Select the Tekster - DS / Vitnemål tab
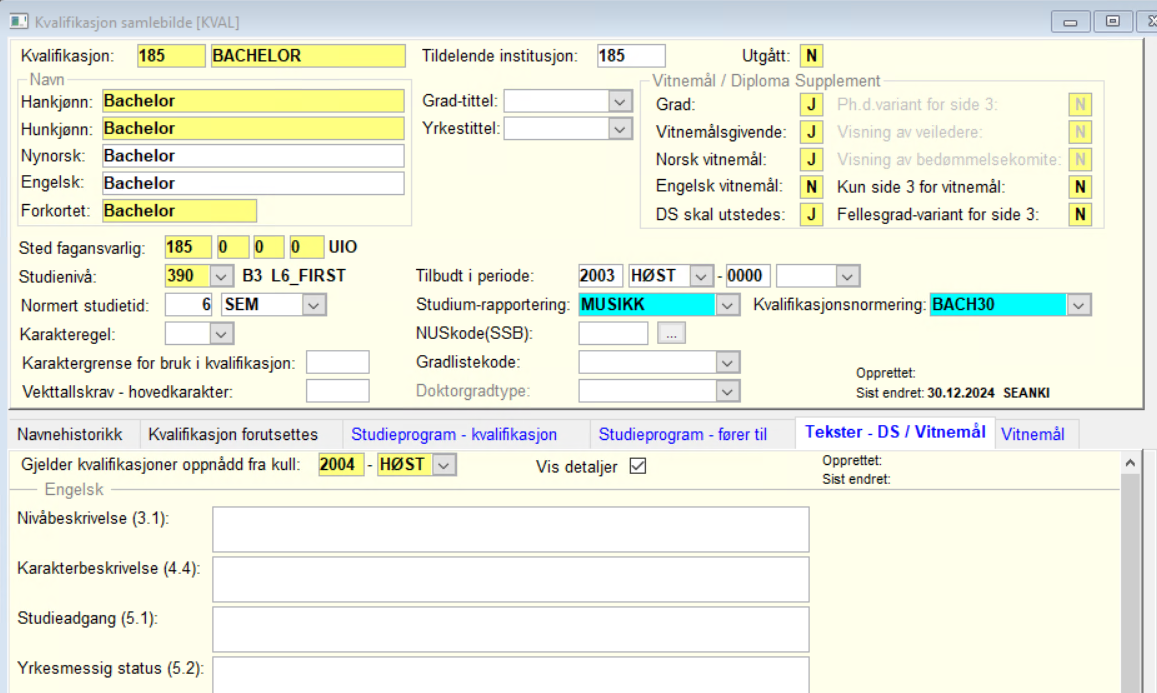Viewport: 1157px width, 693px height. 895,432
